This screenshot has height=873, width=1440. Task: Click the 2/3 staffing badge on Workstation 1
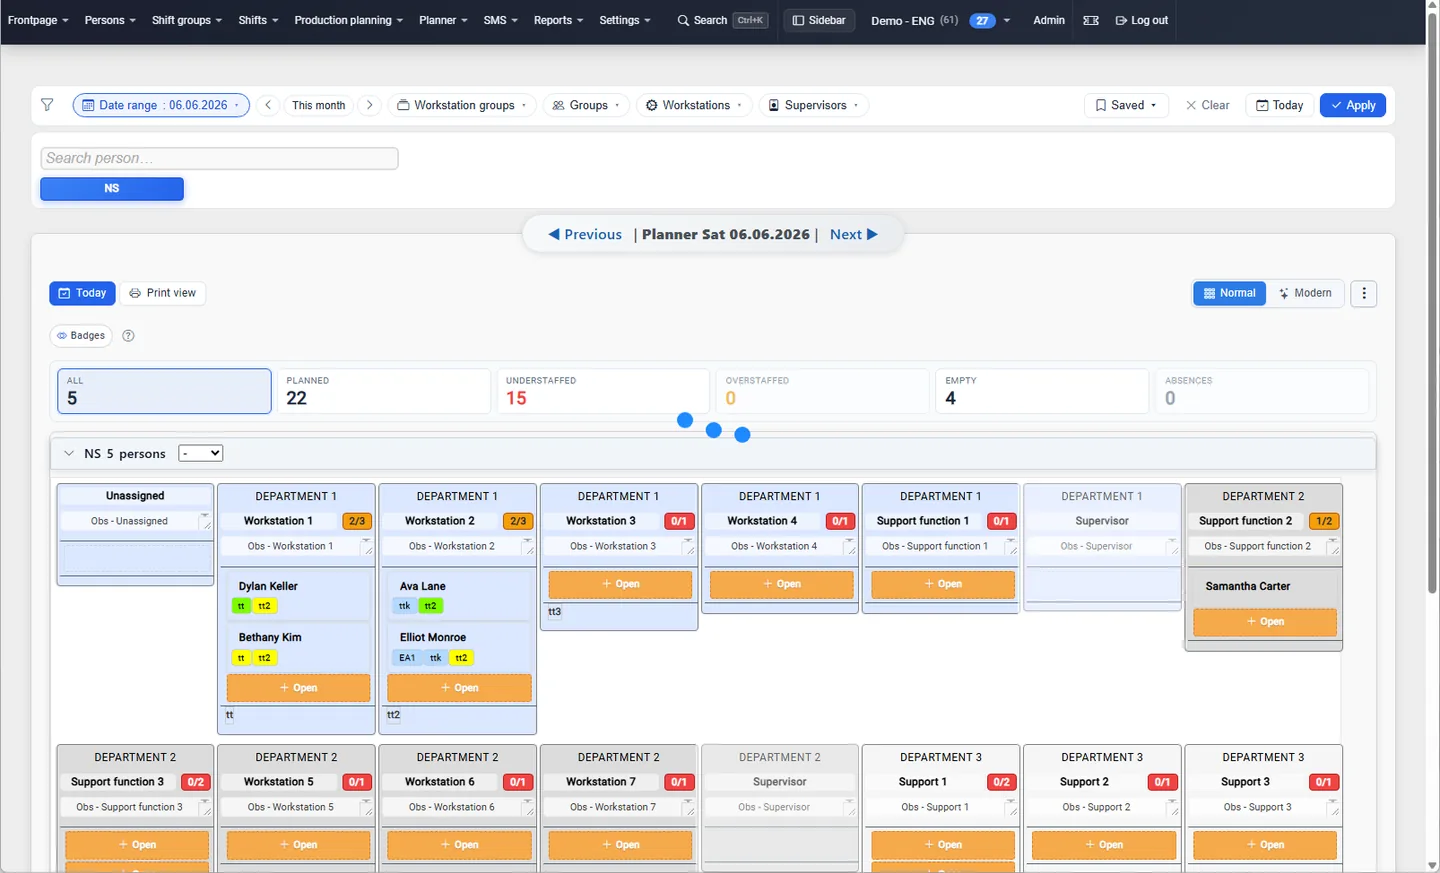click(357, 521)
